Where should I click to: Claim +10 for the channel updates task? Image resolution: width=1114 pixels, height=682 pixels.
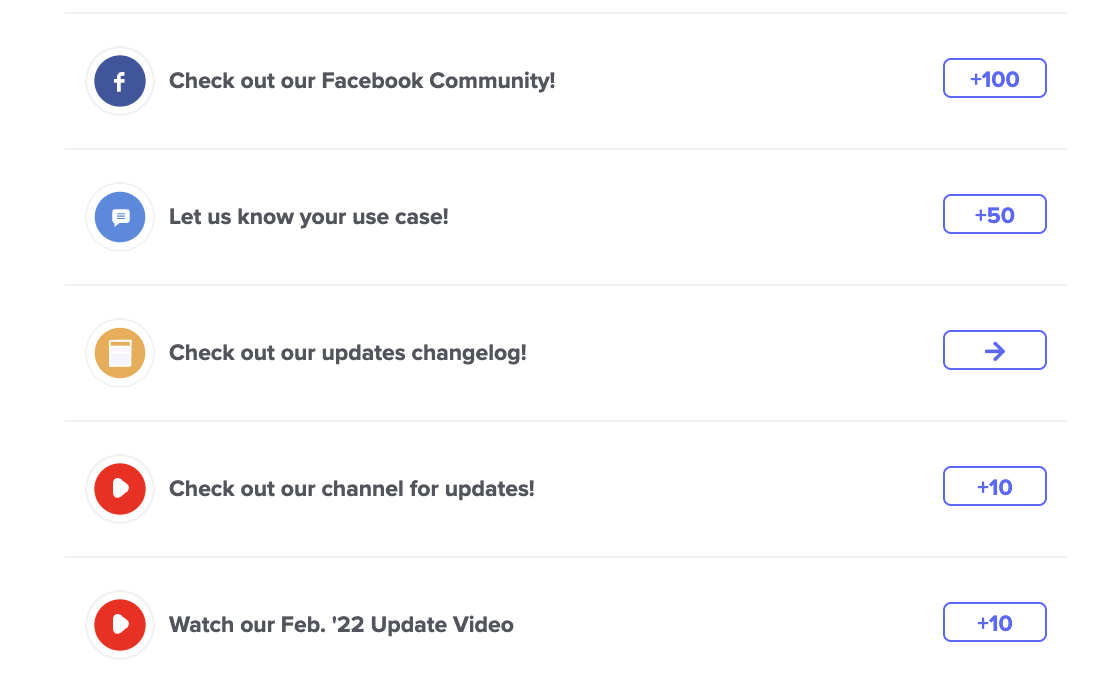(x=995, y=486)
